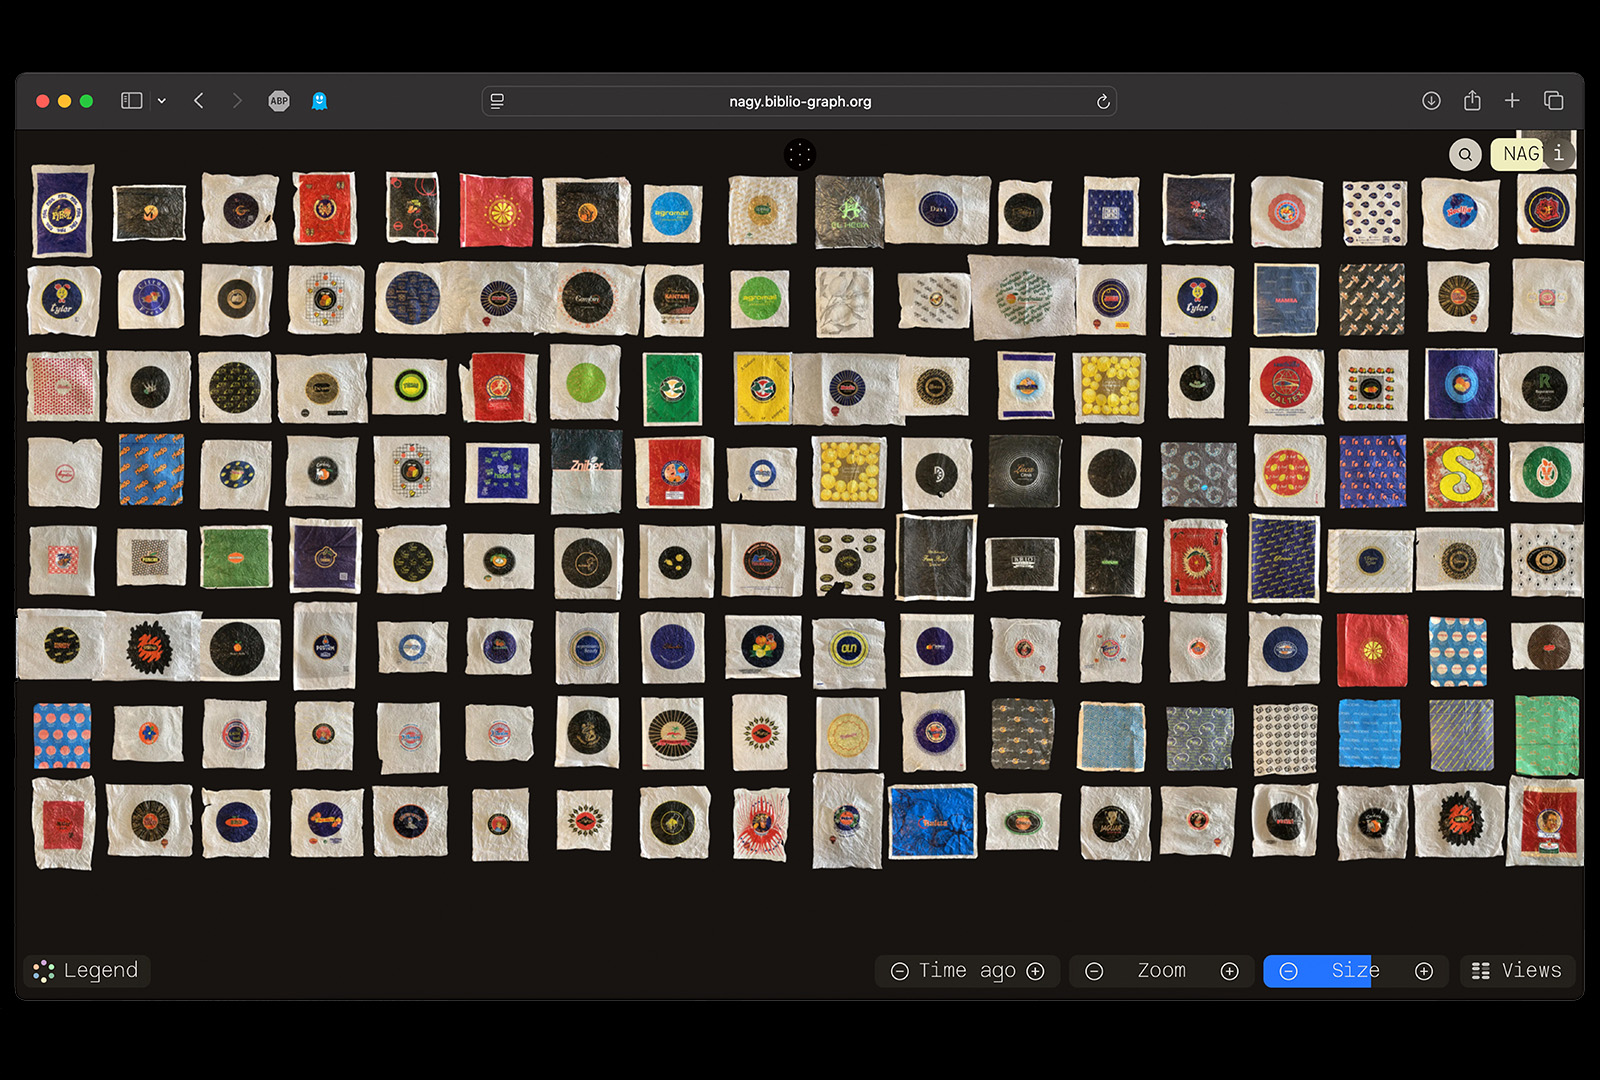Click the info "i" icon near NAGY
The image size is (1600, 1080).
pyautogui.click(x=1557, y=153)
